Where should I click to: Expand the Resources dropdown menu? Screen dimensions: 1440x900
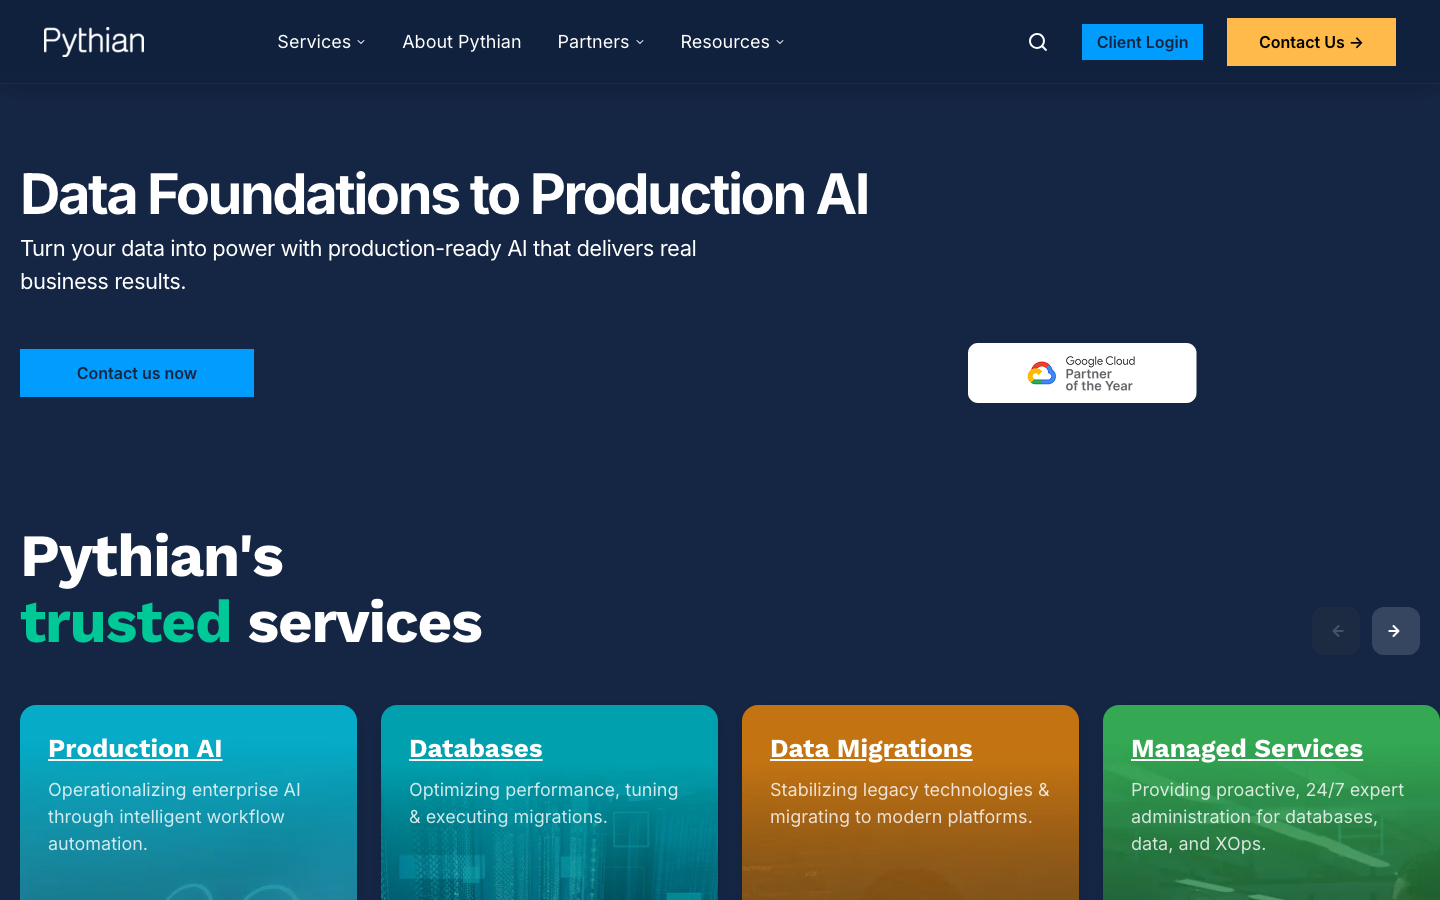coord(732,42)
